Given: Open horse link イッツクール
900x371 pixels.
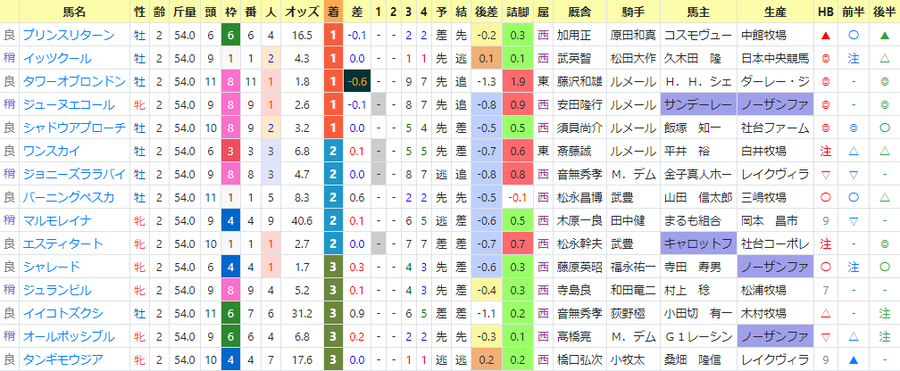Looking at the screenshot, I should click(x=56, y=59).
